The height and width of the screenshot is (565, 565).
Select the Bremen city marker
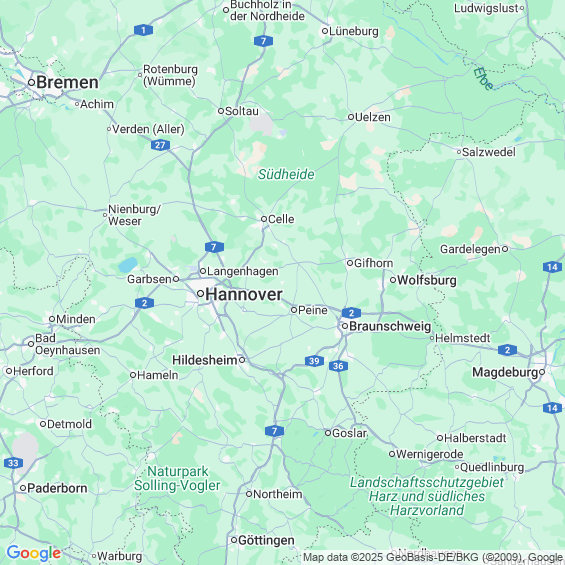click(x=31, y=83)
